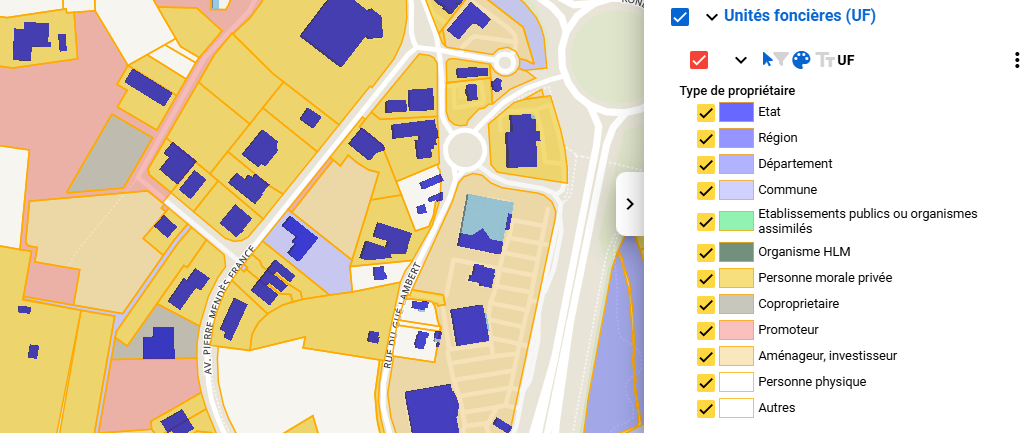
Task: Hide the Promoteur category checkbox
Action: (x=705, y=330)
